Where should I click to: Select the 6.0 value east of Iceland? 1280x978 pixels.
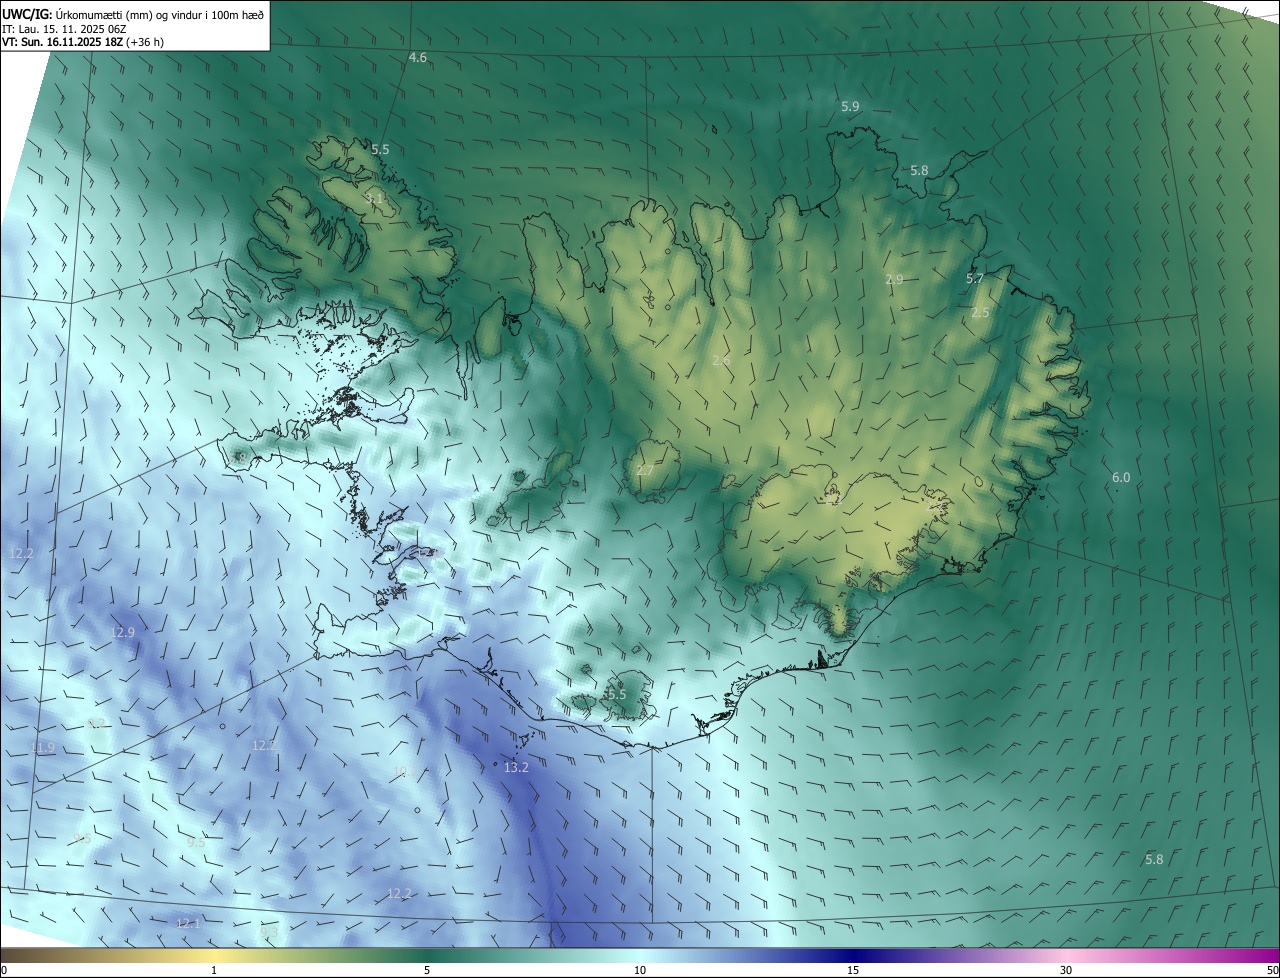tap(1121, 478)
